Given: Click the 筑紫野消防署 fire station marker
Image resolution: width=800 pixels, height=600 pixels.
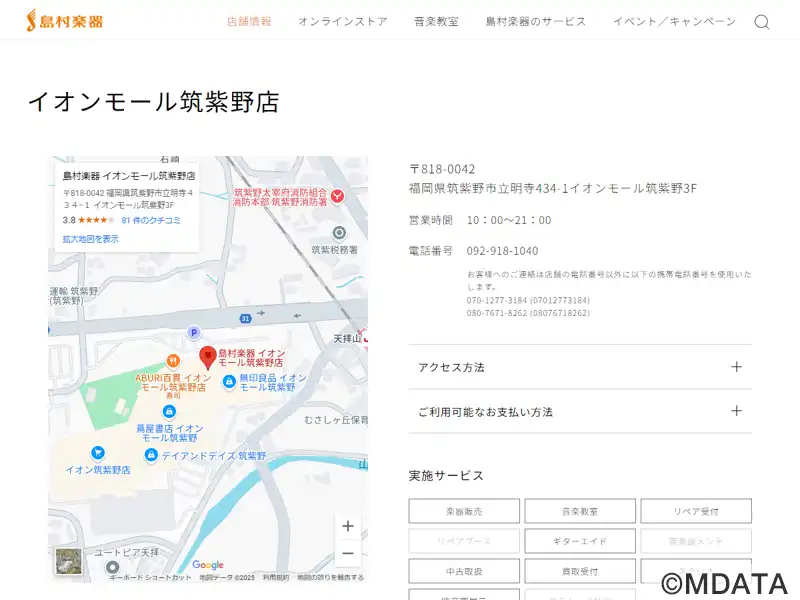Looking at the screenshot, I should pyautogui.click(x=337, y=196).
